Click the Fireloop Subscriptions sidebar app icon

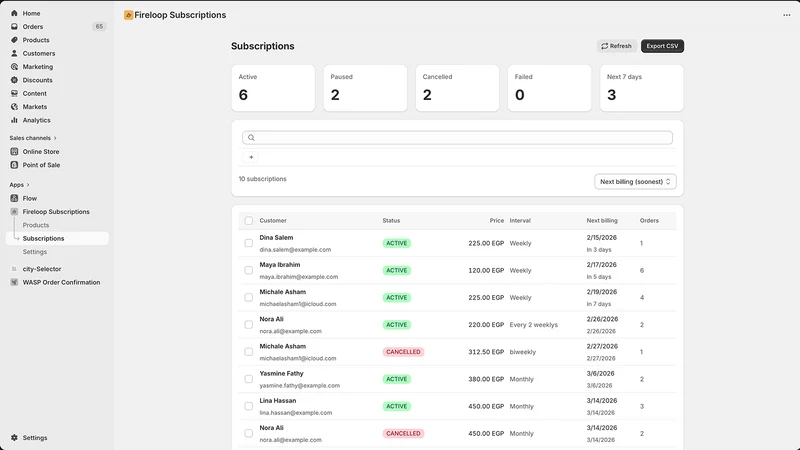[14, 212]
